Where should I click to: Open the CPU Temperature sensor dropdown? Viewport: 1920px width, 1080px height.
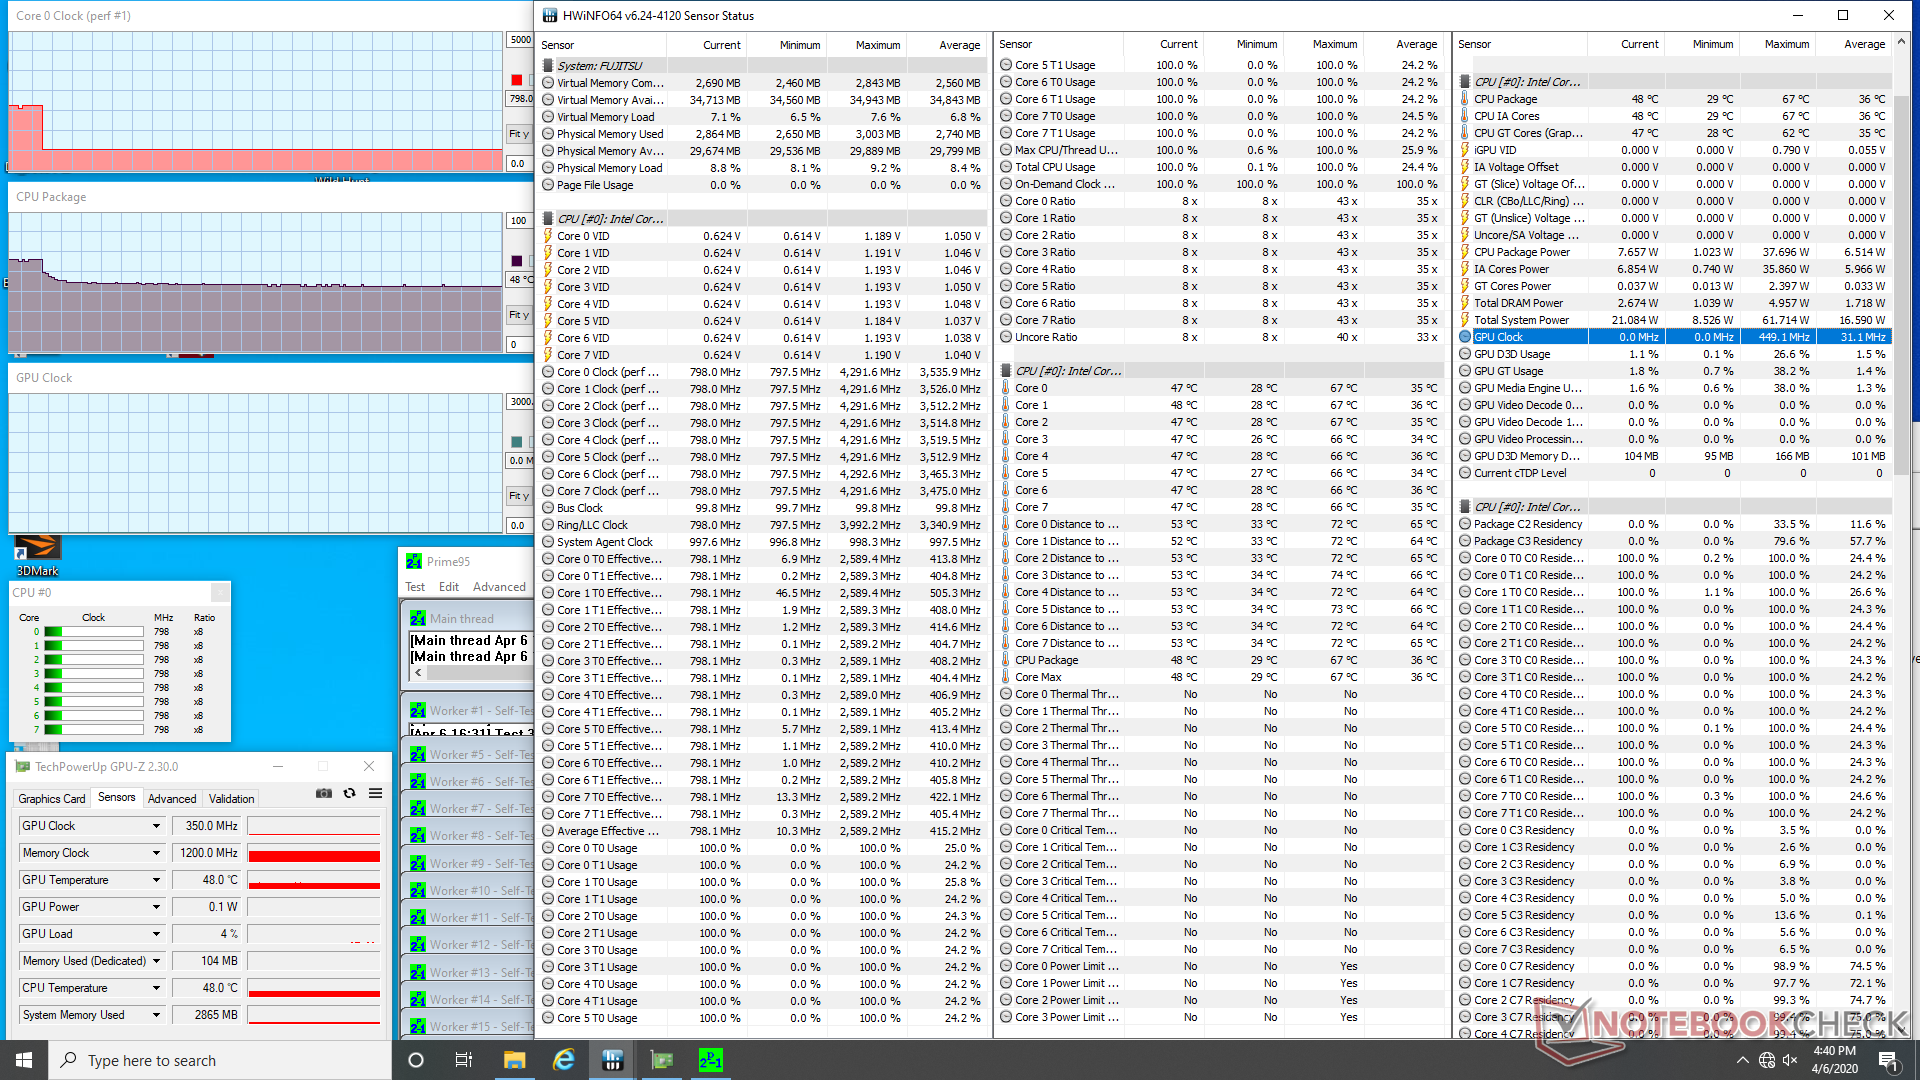[x=156, y=988]
